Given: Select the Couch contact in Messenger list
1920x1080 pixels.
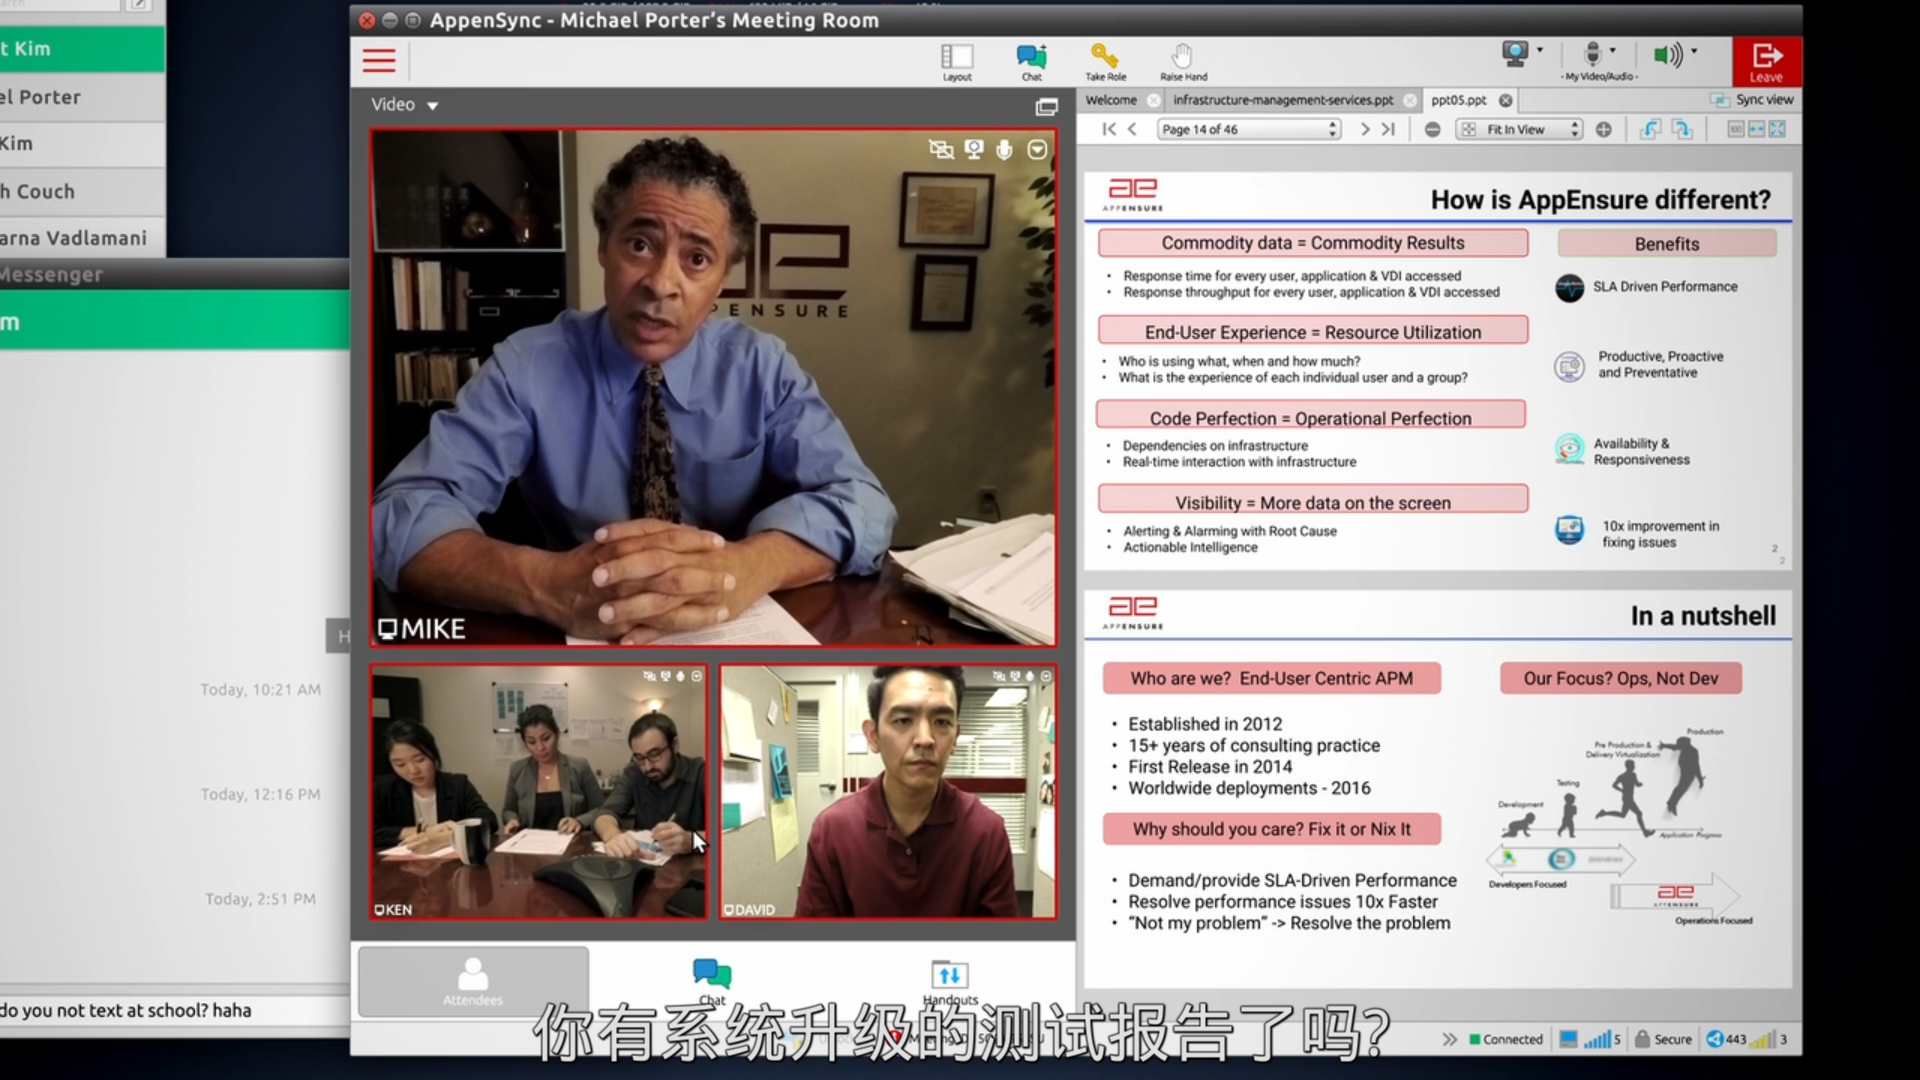Looking at the screenshot, I should pyautogui.click(x=82, y=191).
